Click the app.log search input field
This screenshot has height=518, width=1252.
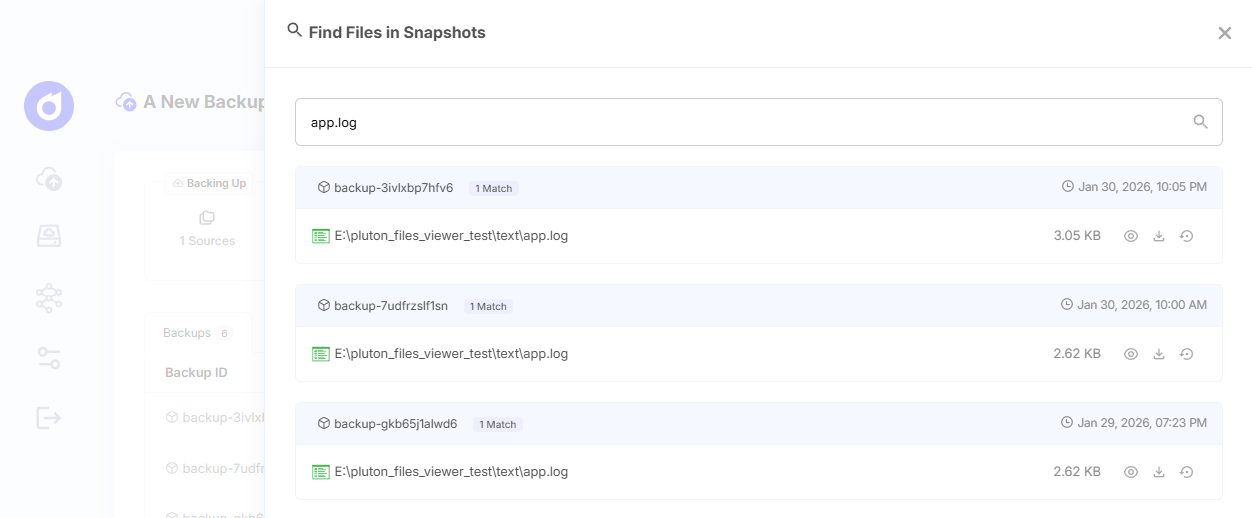click(x=758, y=122)
